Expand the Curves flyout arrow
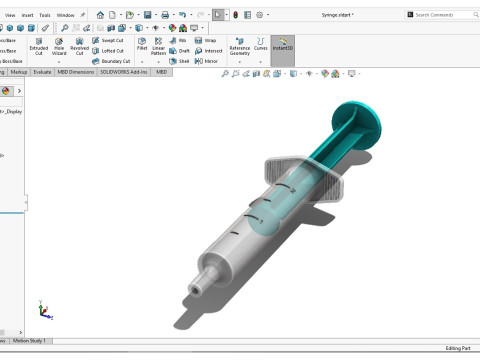 tap(260, 62)
